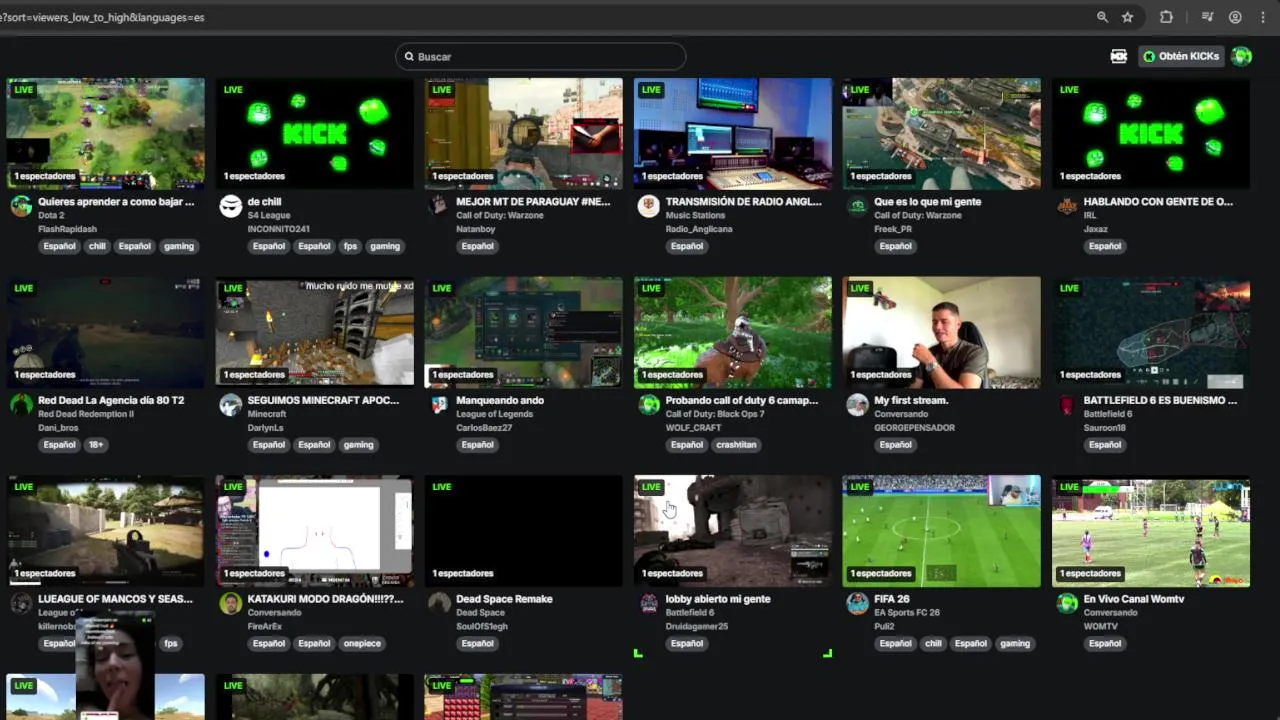
Task: Open the radio studio stream thumbnail
Action: coord(732,133)
